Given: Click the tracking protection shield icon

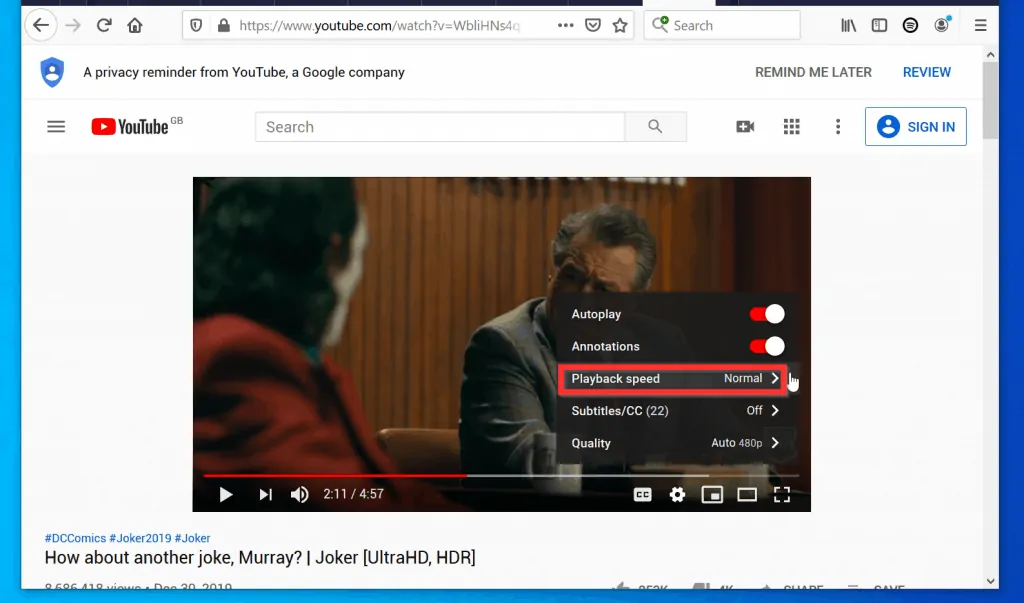Looking at the screenshot, I should (x=196, y=25).
